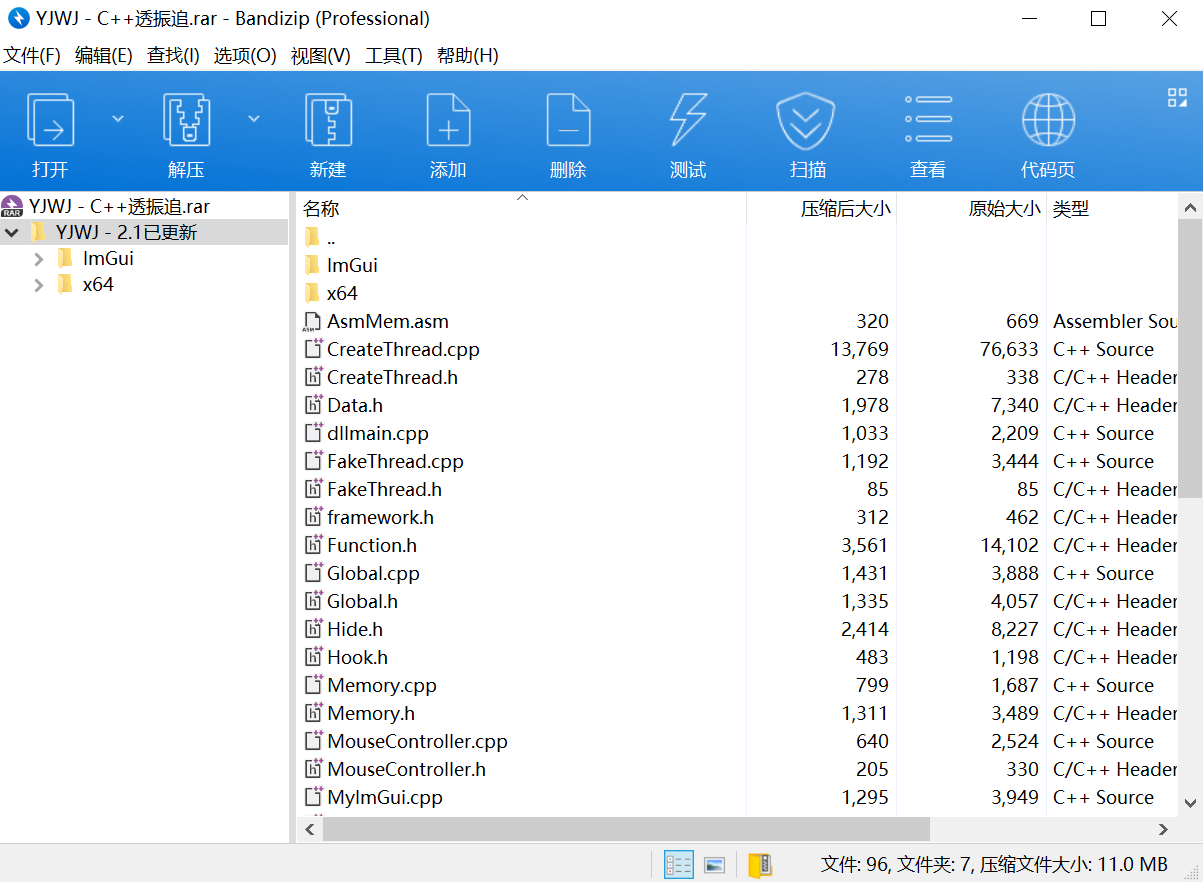Select the Memory.cpp file name
The width and height of the screenshot is (1203, 882).
click(382, 685)
